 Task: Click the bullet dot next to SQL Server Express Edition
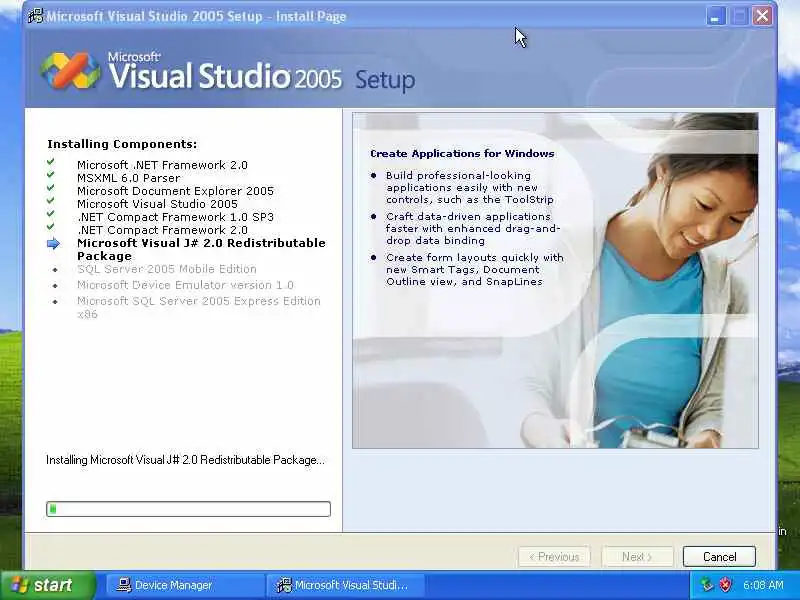[55, 302]
